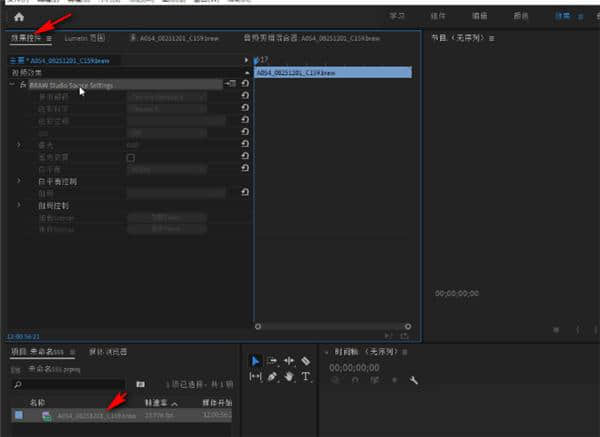Select the Hand tool
The width and height of the screenshot is (600, 437).
(288, 377)
